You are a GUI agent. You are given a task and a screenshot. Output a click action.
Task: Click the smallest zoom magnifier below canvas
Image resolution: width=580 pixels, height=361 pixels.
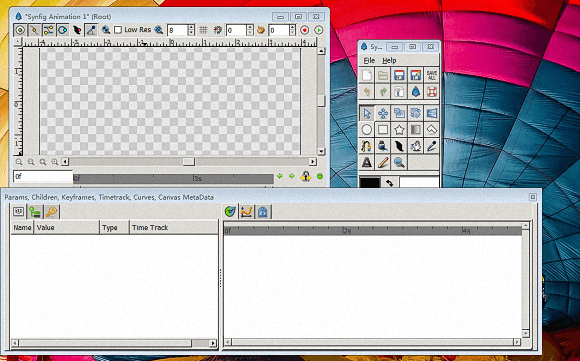[x=19, y=162]
